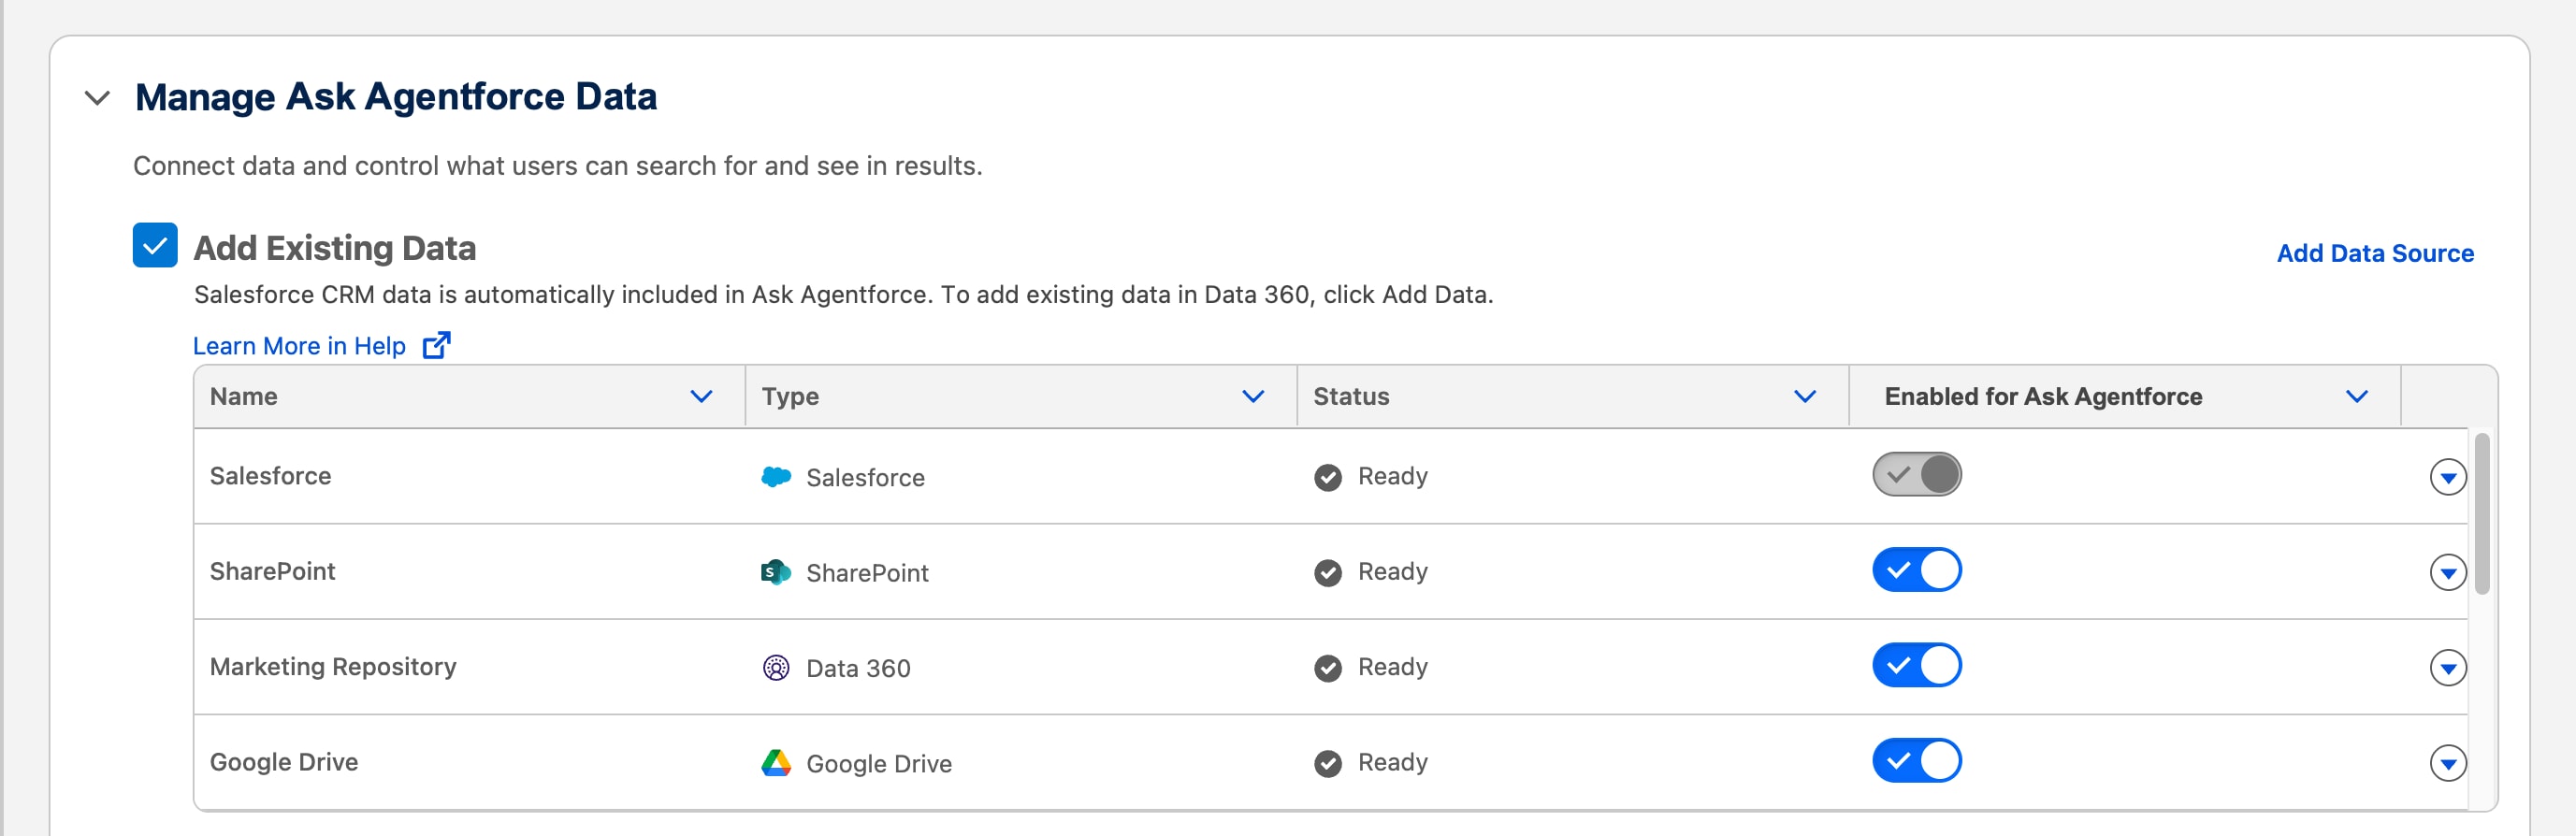
Task: Switch off the Google Drive toggle
Action: (x=1917, y=761)
